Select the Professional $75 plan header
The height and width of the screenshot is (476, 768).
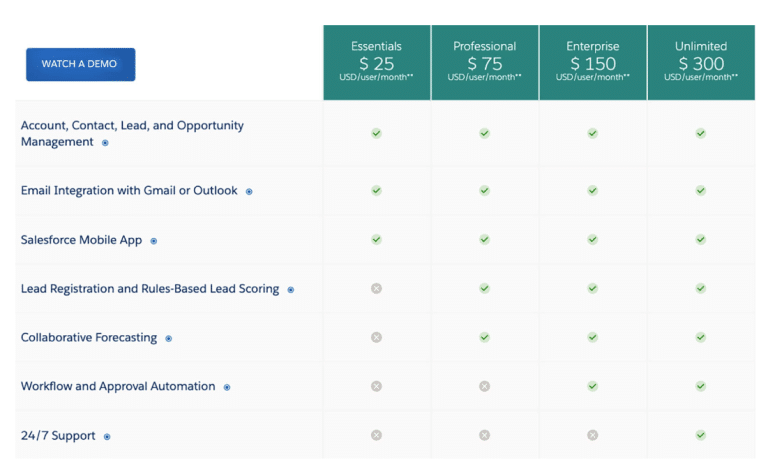click(485, 63)
